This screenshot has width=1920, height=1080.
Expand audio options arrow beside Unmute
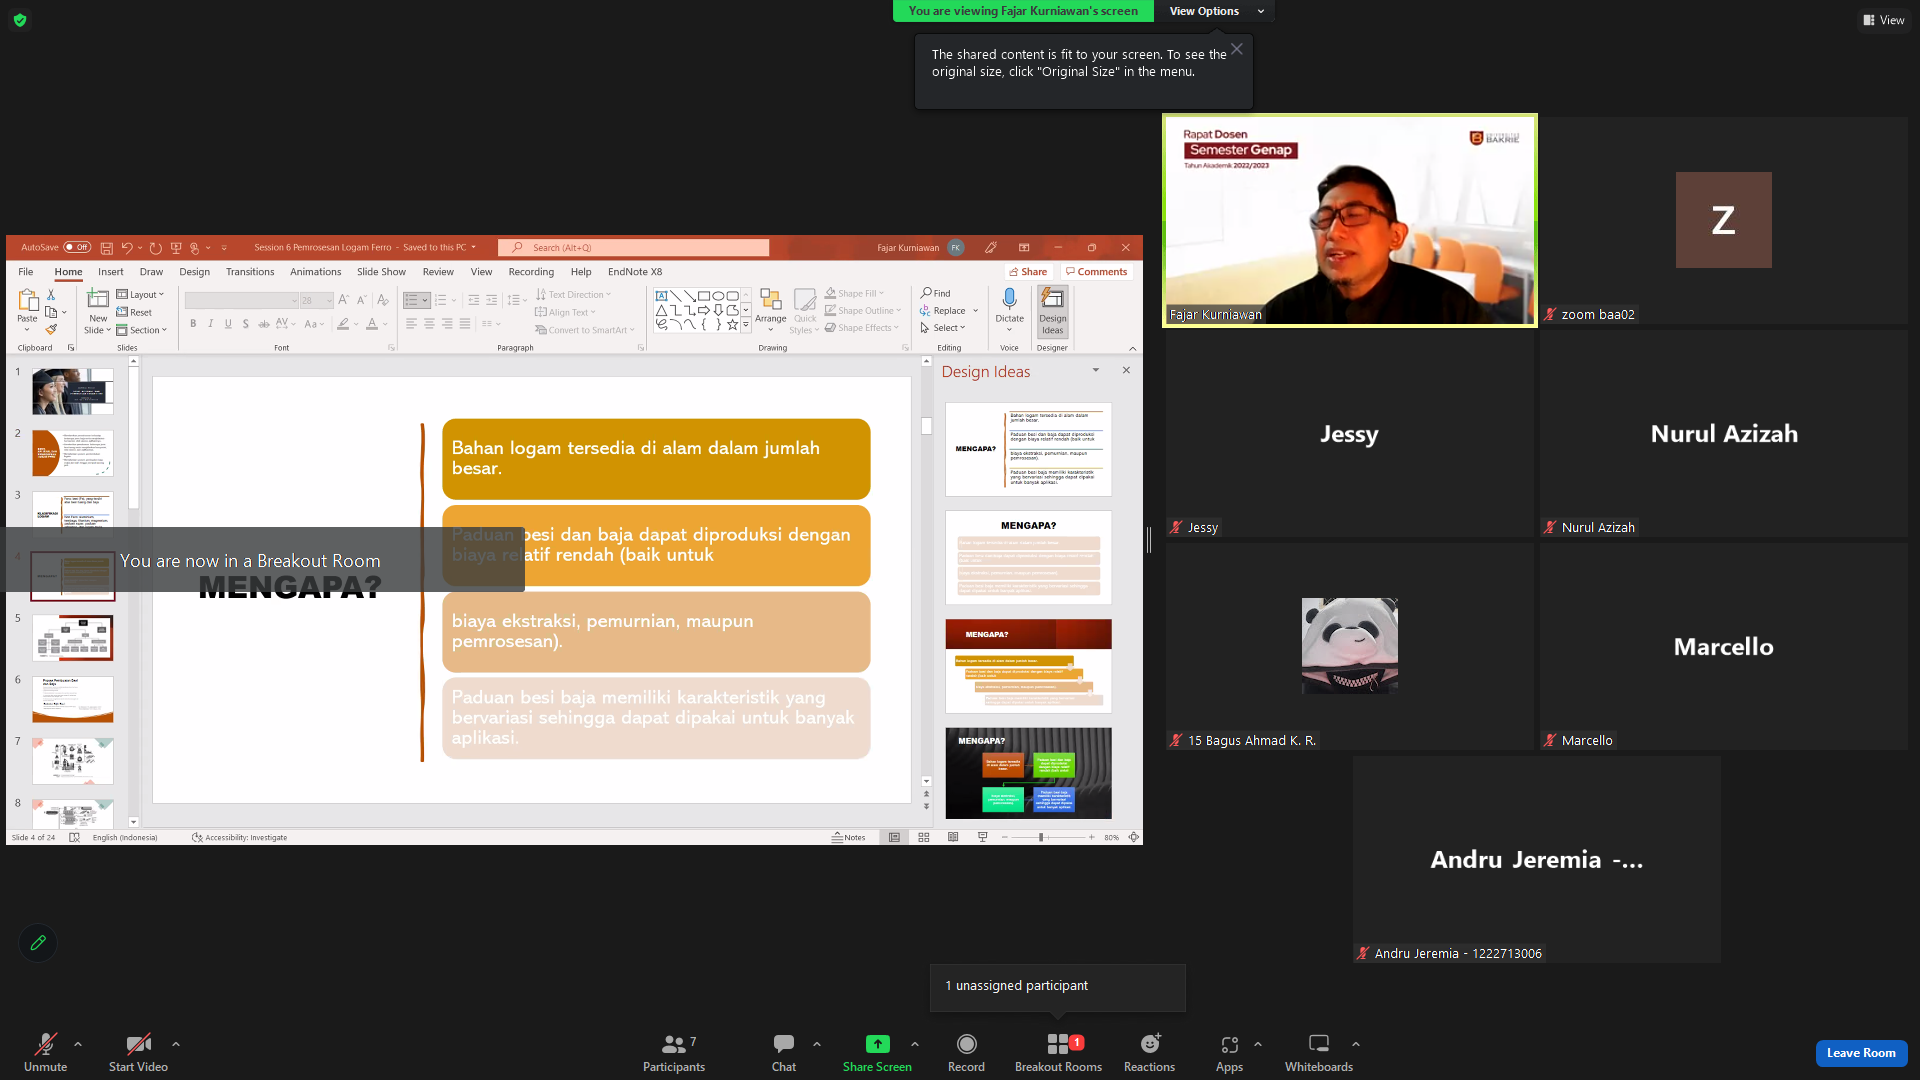click(x=78, y=1044)
